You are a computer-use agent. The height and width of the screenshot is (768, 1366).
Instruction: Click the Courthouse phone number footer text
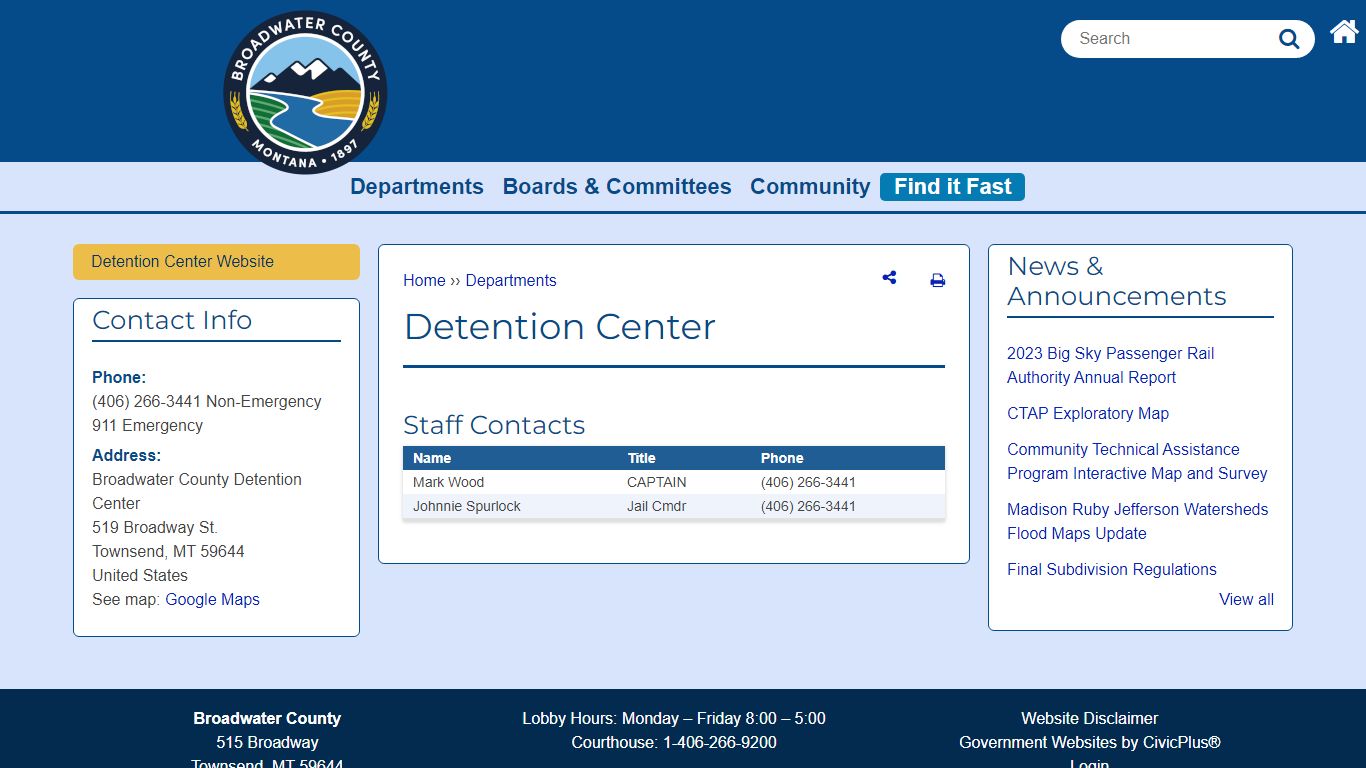pyautogui.click(x=674, y=743)
